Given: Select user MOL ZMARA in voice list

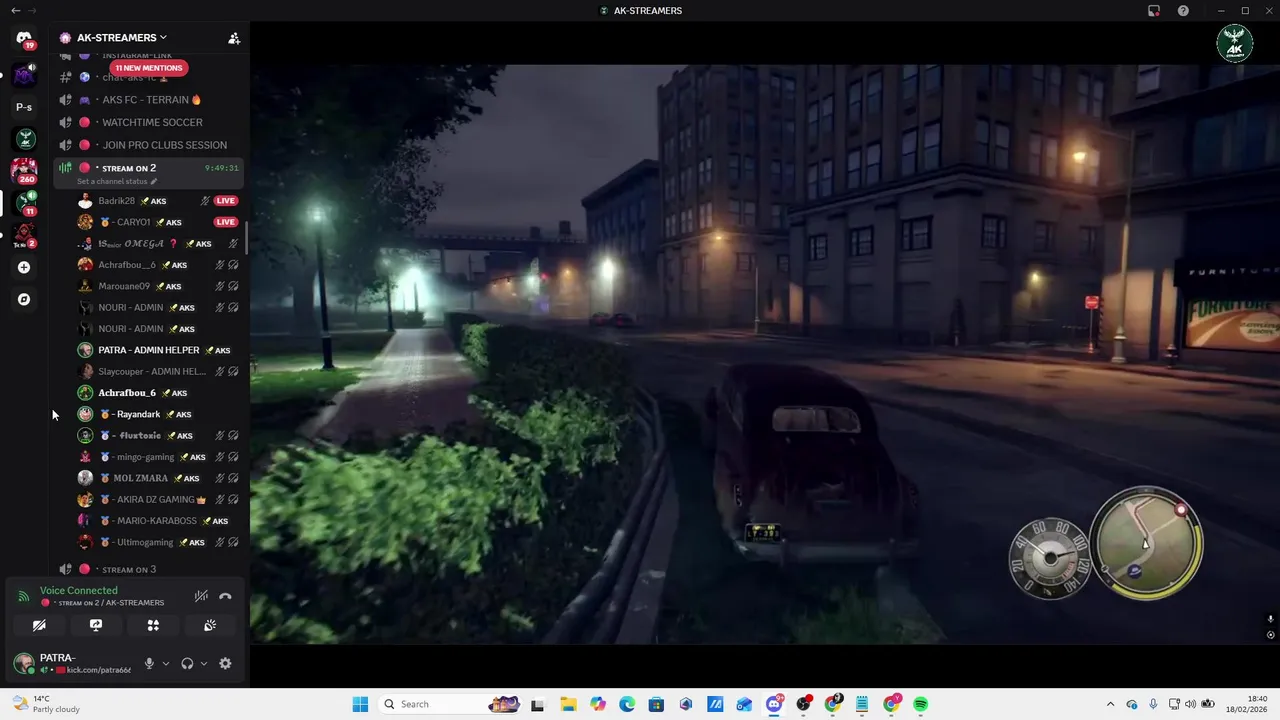Looking at the screenshot, I should coord(158,478).
